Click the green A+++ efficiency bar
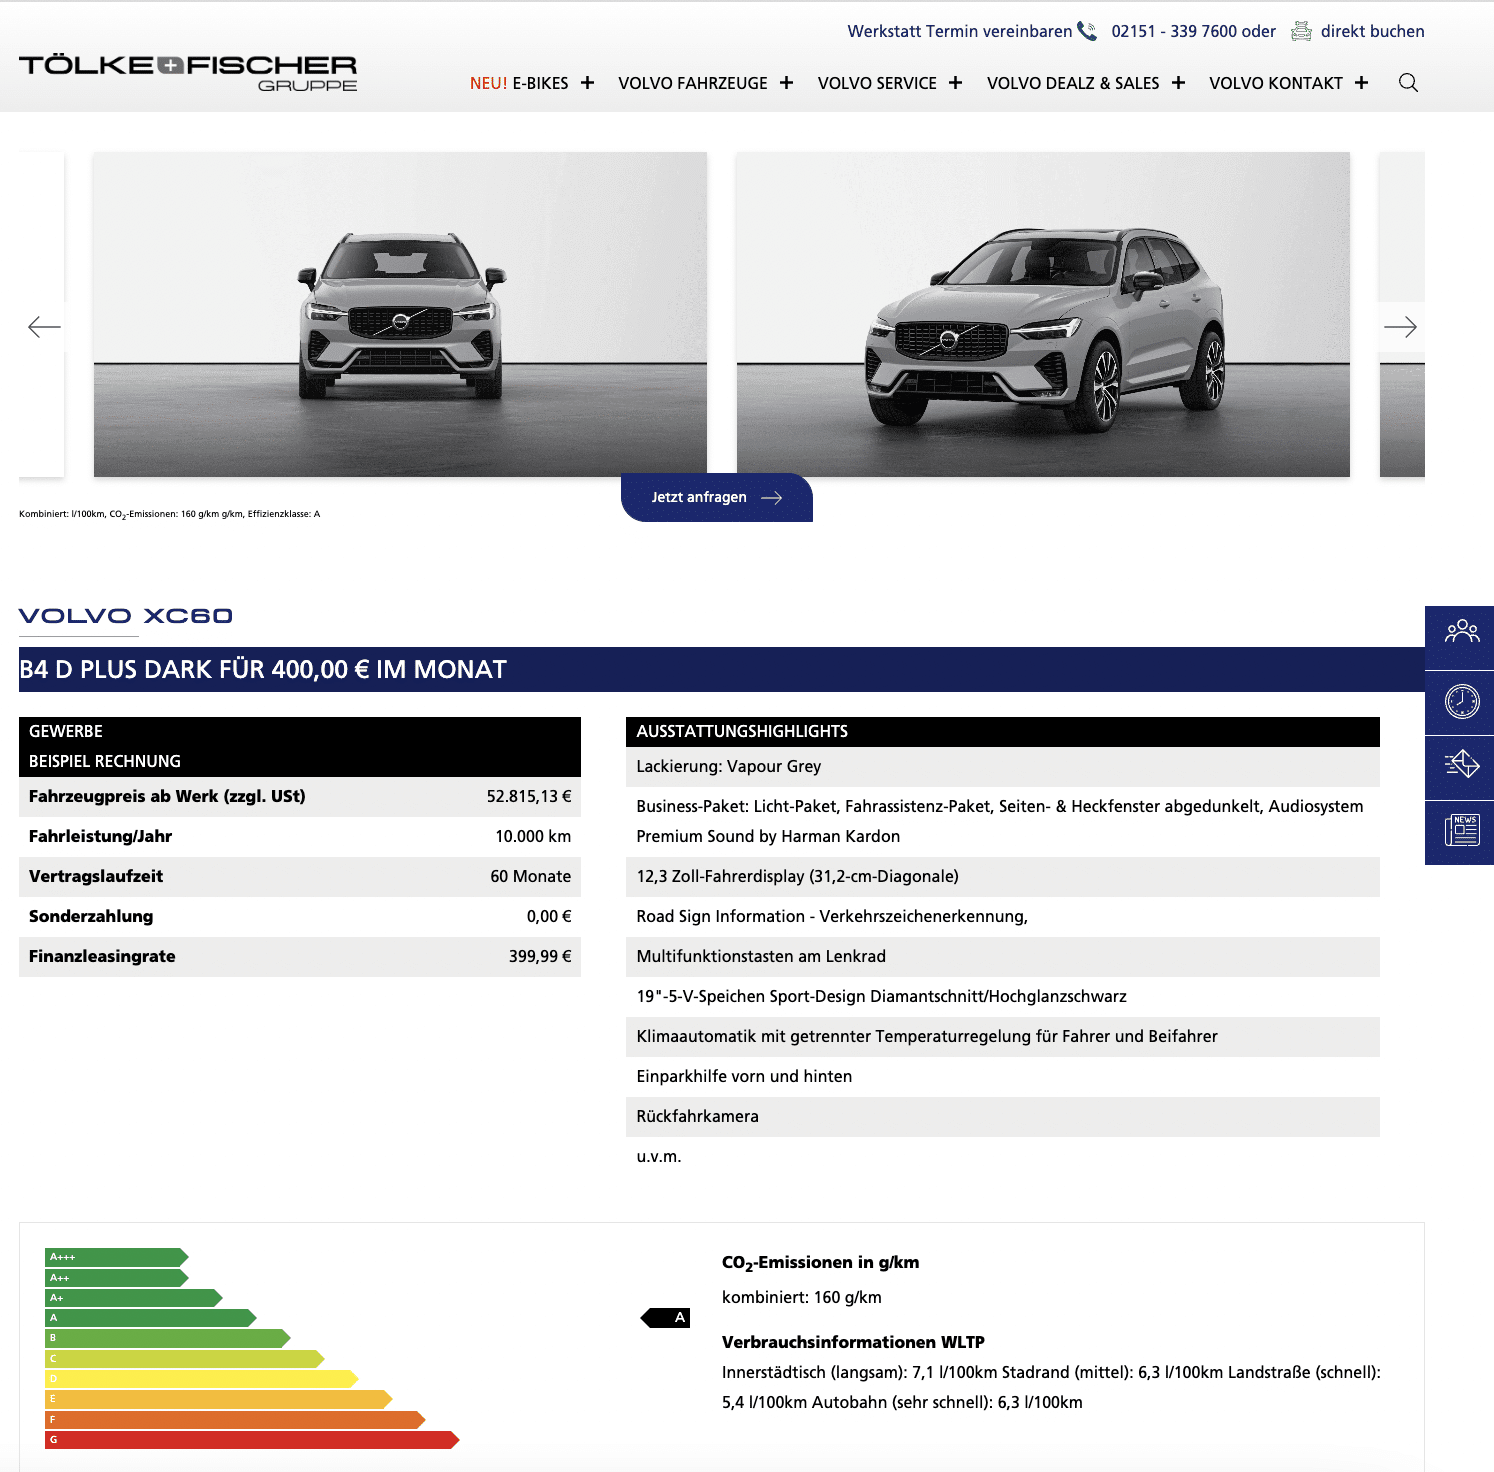 click(116, 1257)
